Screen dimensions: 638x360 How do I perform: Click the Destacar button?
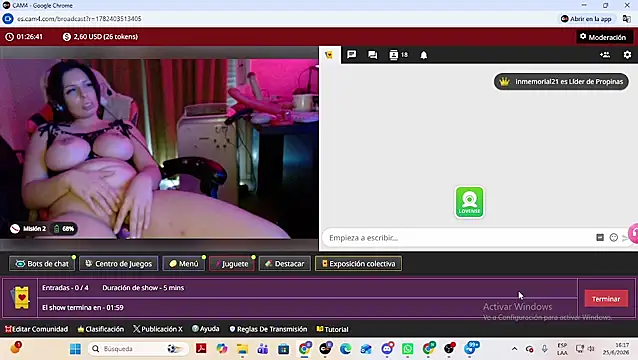pos(284,264)
